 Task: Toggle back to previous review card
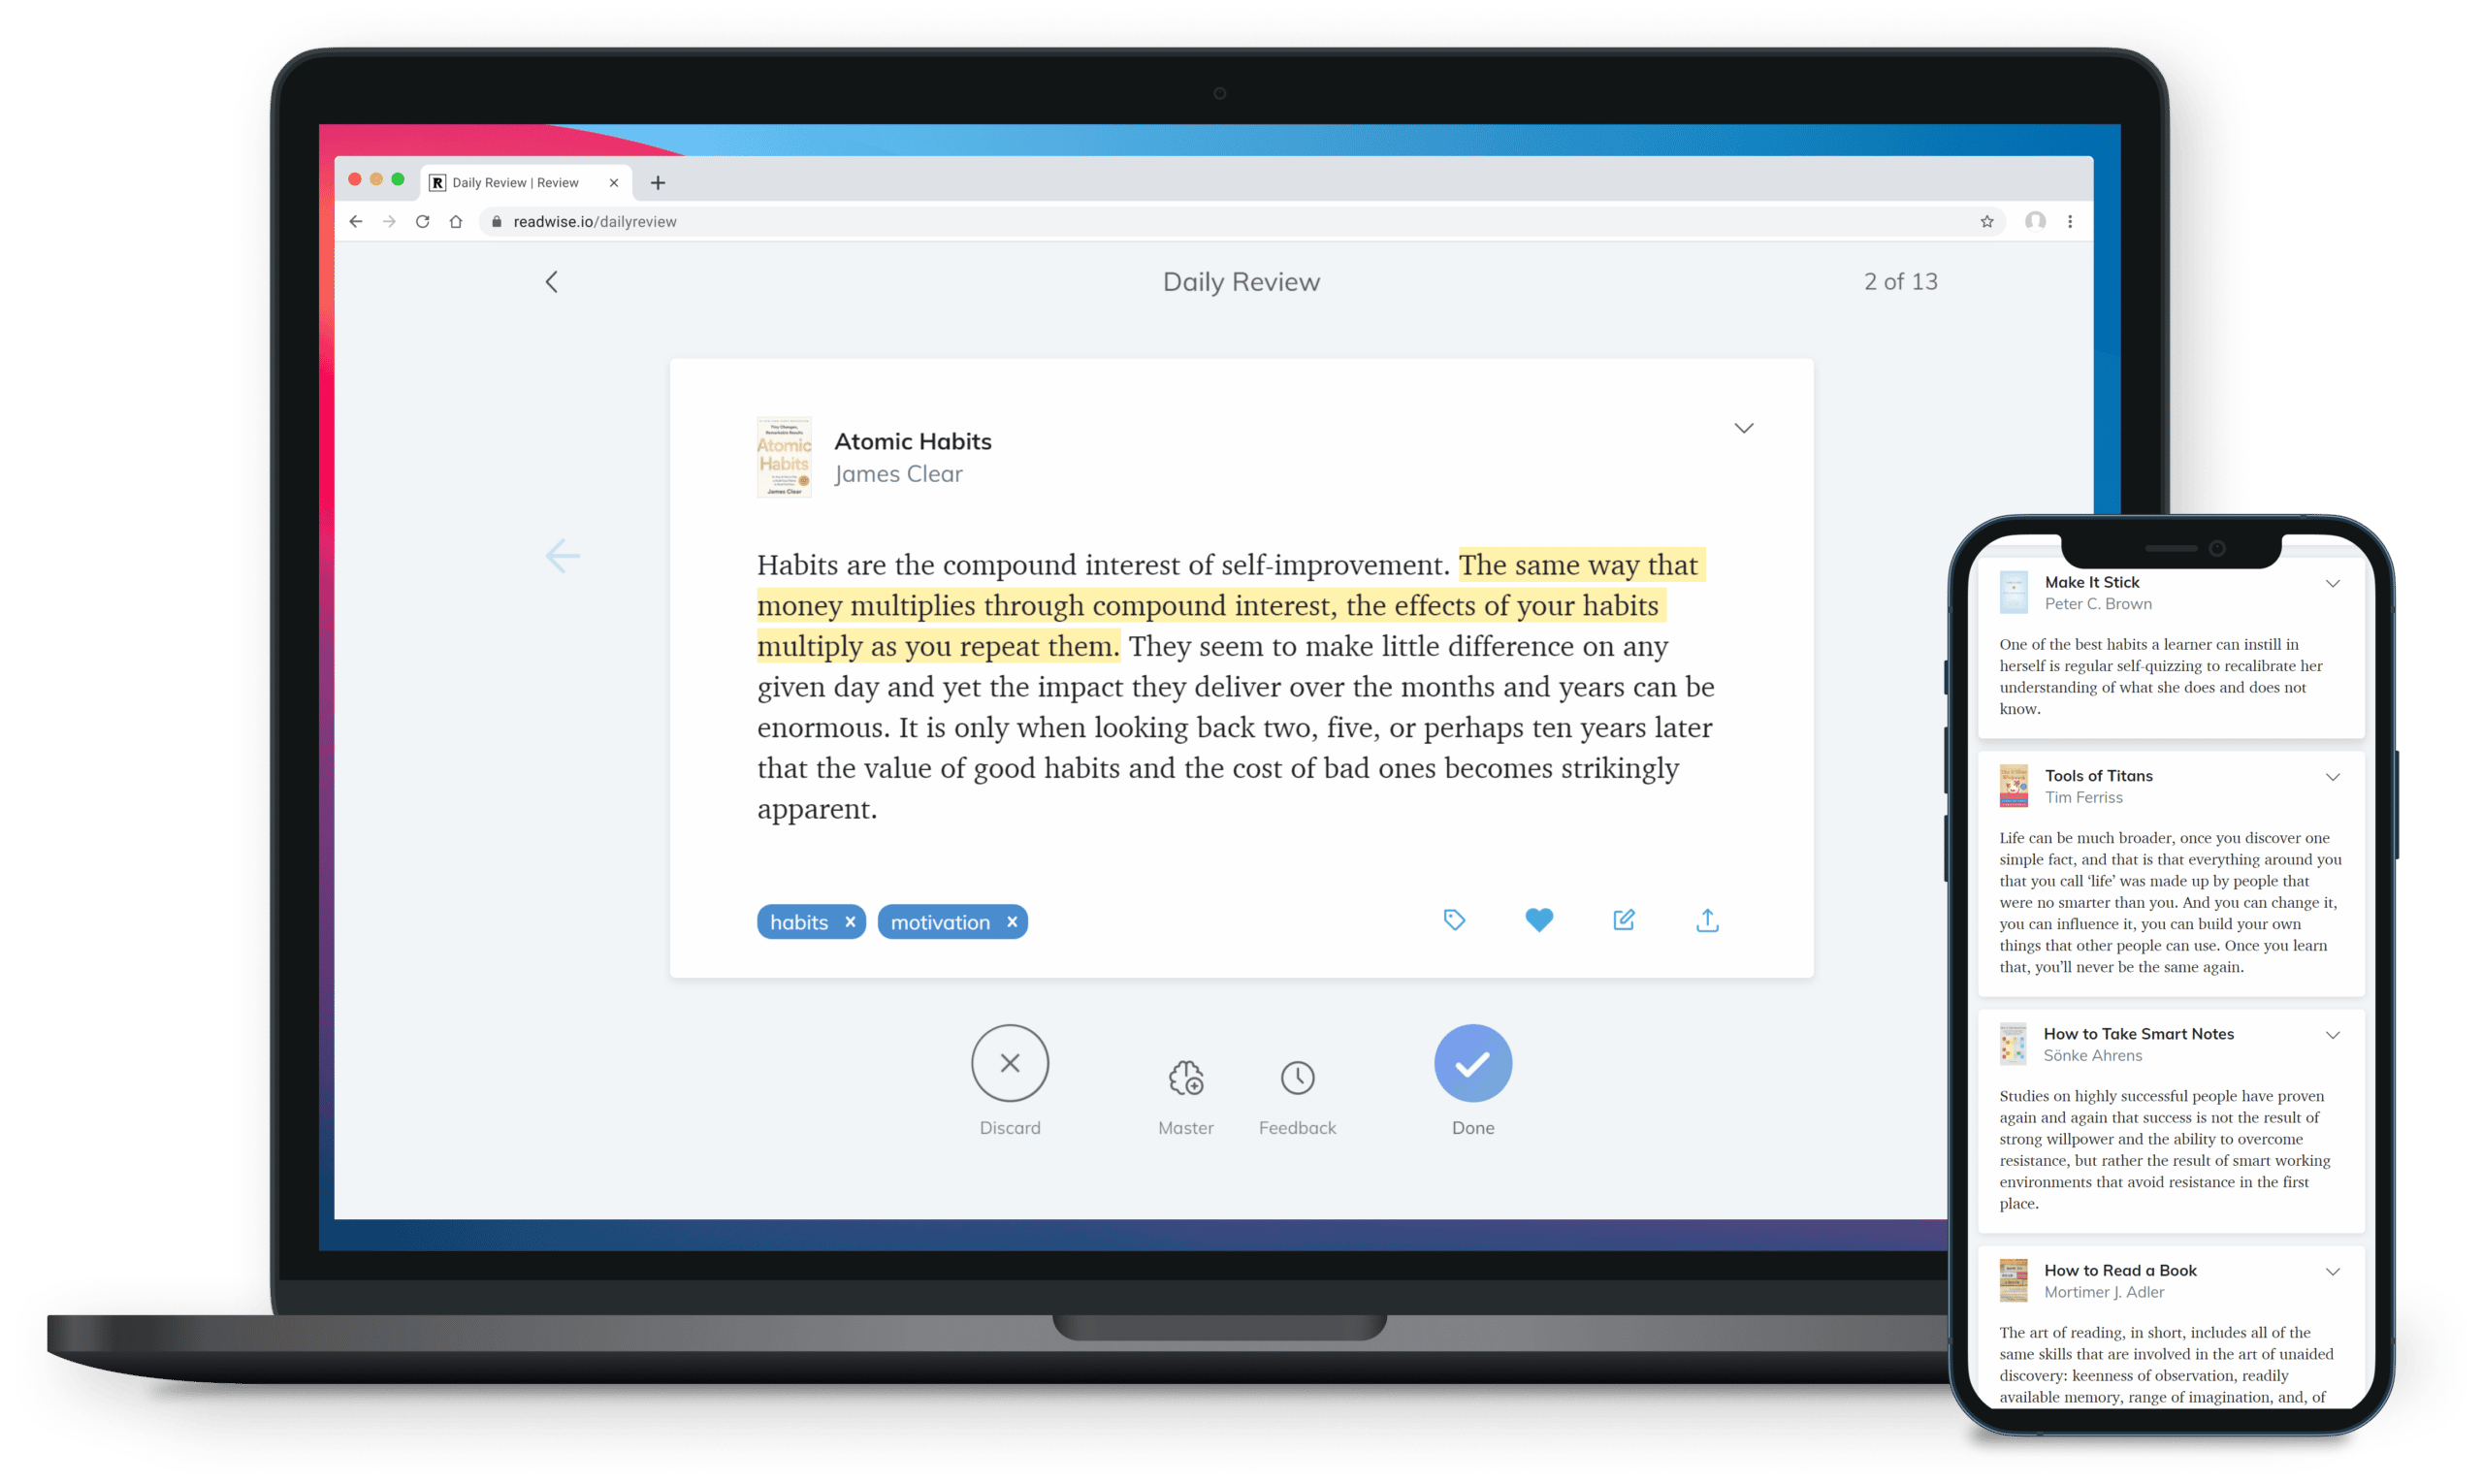(564, 555)
